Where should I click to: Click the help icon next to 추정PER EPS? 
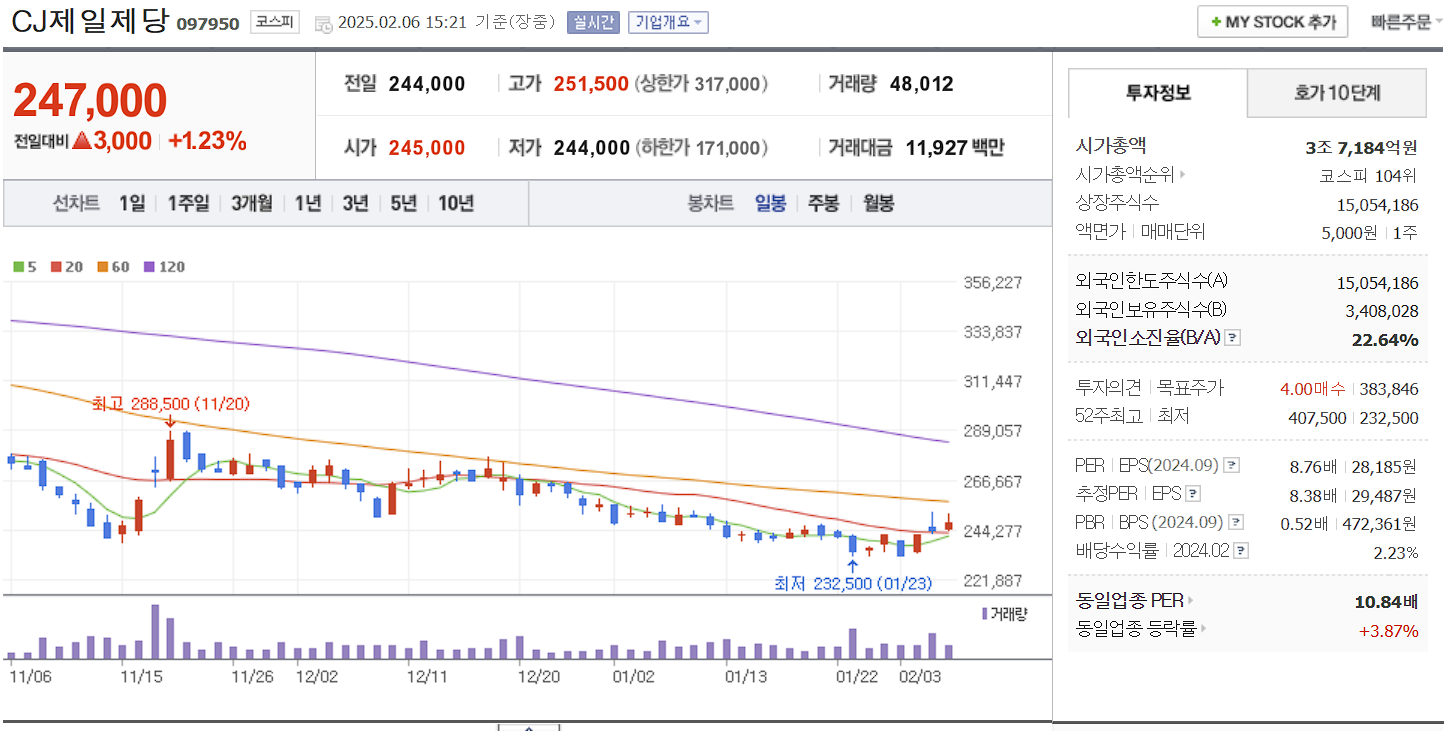[1192, 494]
